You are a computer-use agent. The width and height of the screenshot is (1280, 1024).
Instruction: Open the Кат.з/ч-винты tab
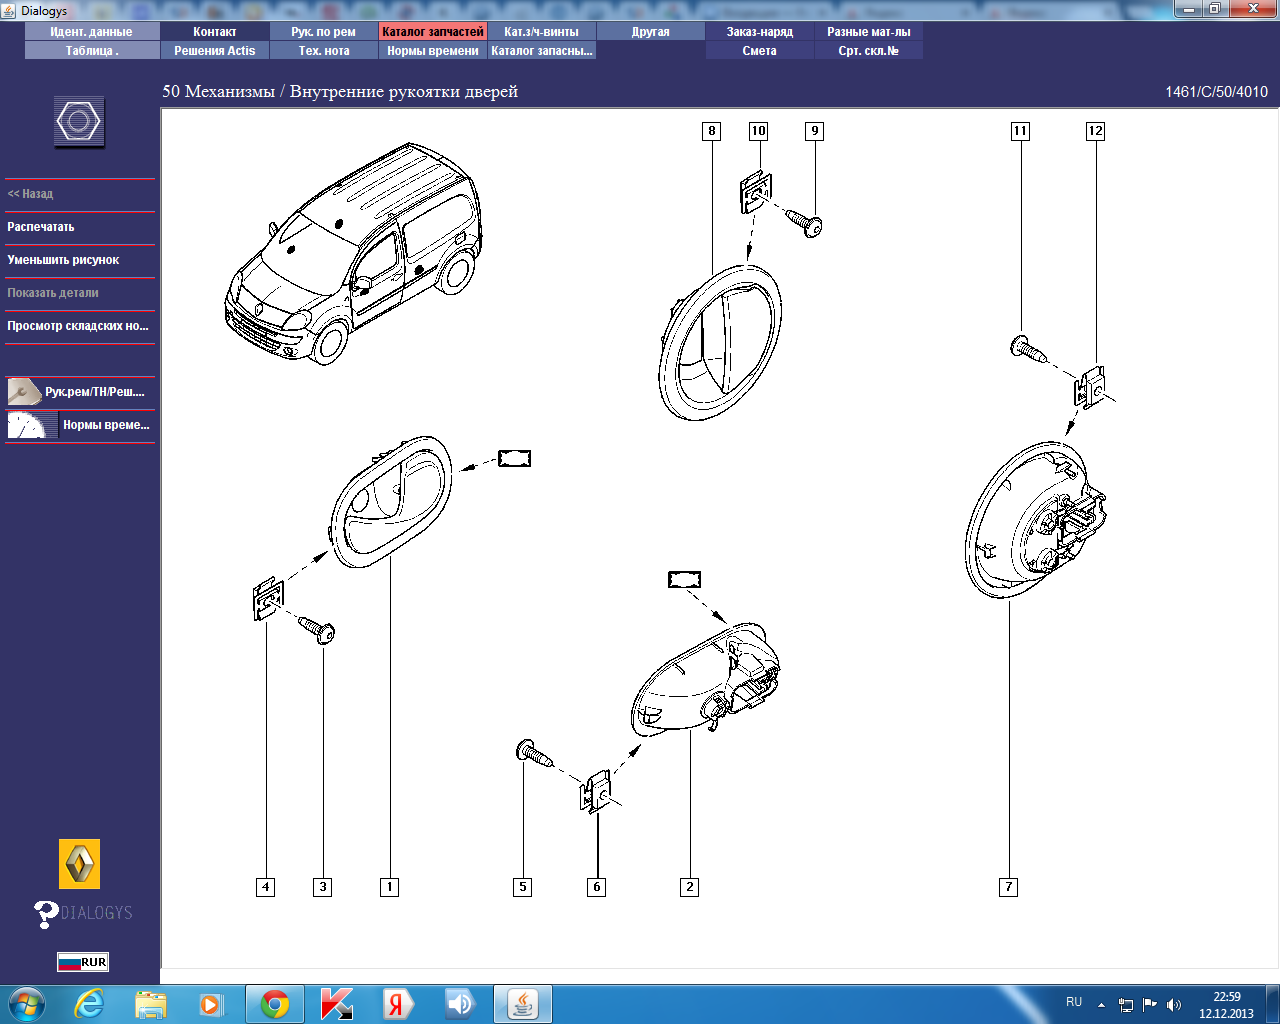[542, 32]
